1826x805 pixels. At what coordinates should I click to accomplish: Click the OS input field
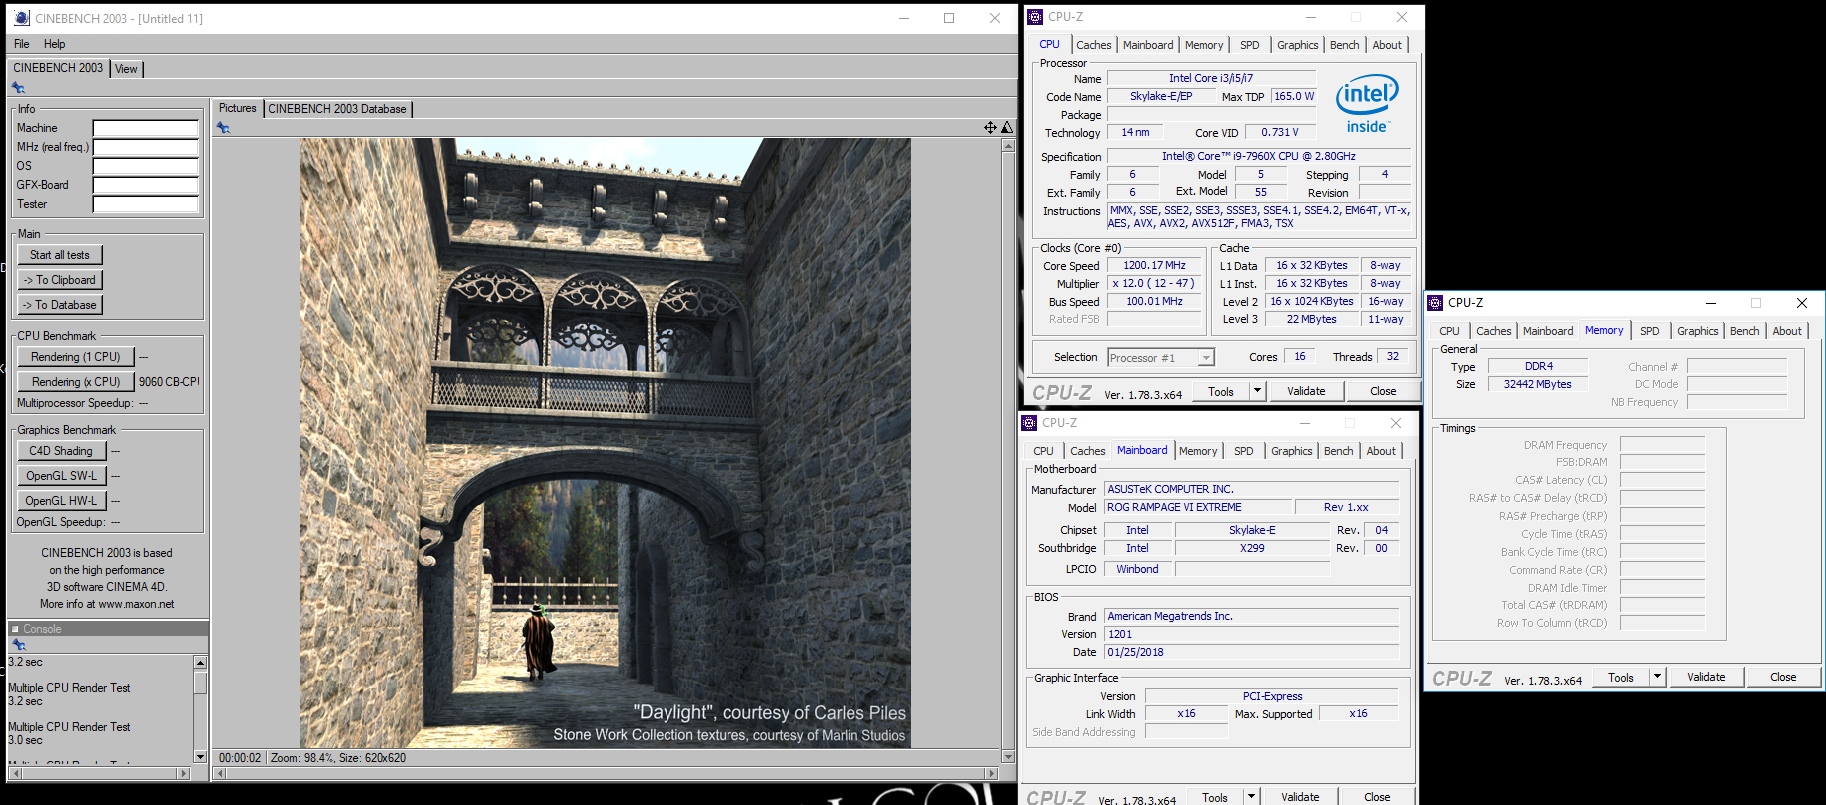tap(146, 166)
